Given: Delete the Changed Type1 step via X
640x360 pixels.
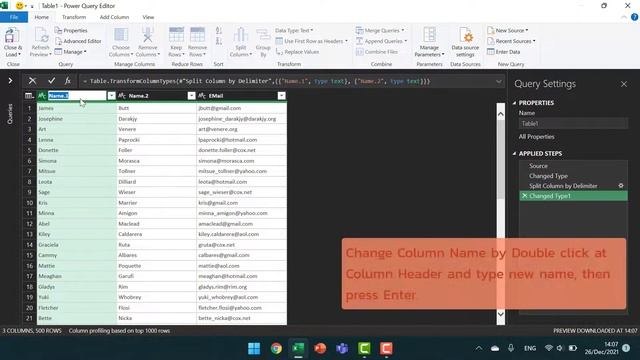Looking at the screenshot, I should (x=524, y=196).
